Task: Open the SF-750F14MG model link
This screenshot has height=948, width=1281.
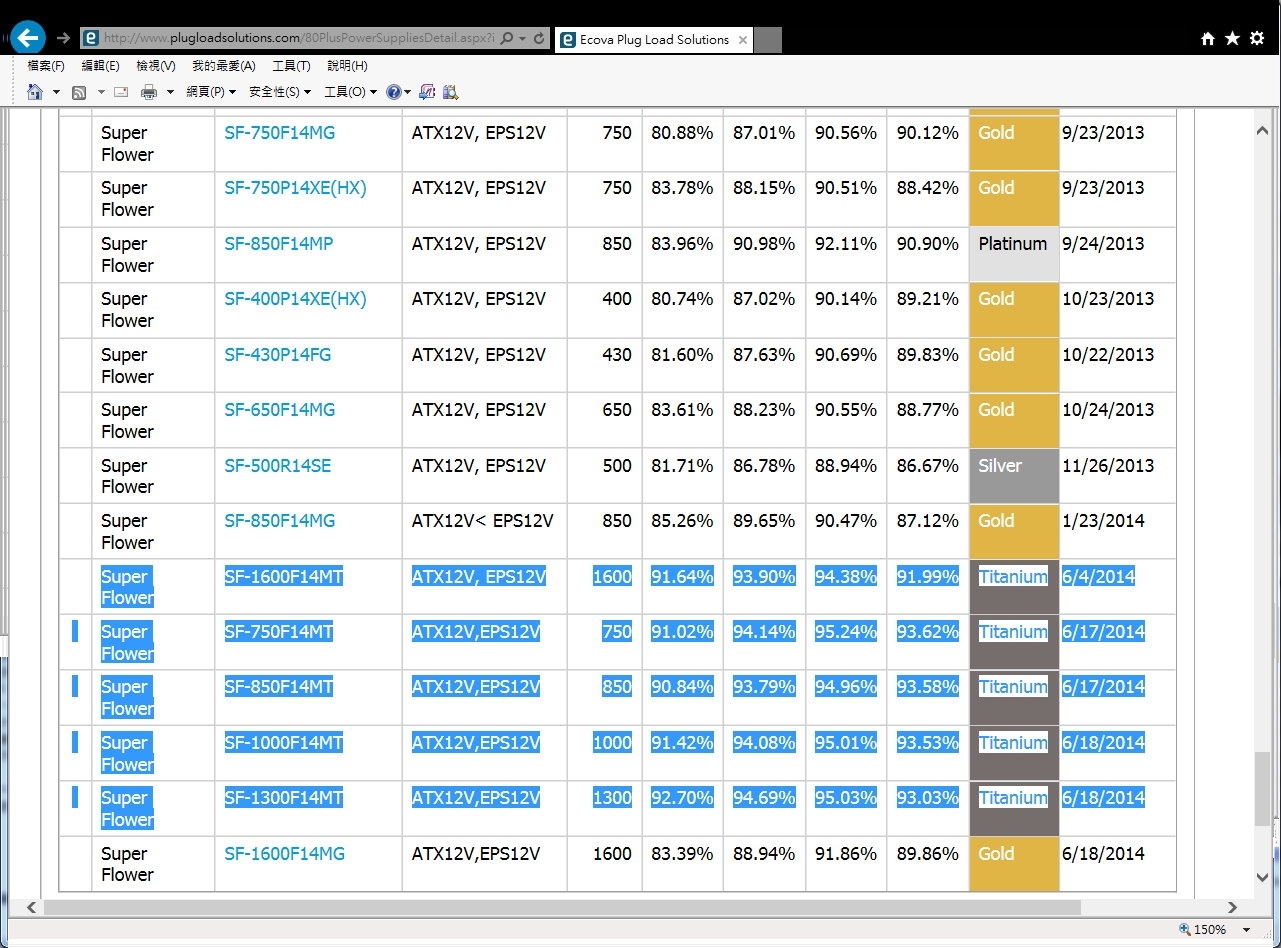Action: click(279, 133)
